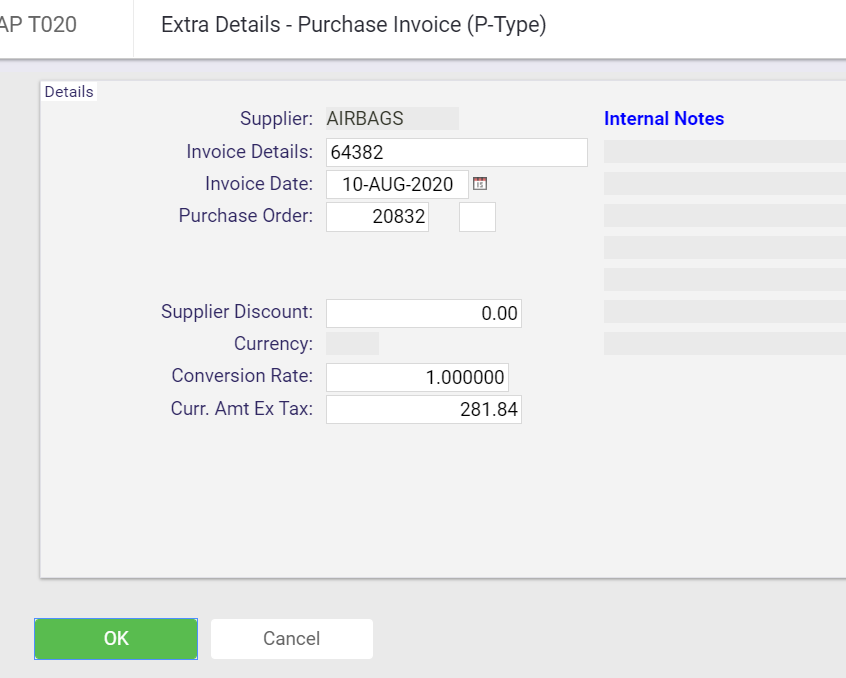Screen dimensions: 846x678
Task: Confirm with the green OK button
Action: (x=116, y=639)
